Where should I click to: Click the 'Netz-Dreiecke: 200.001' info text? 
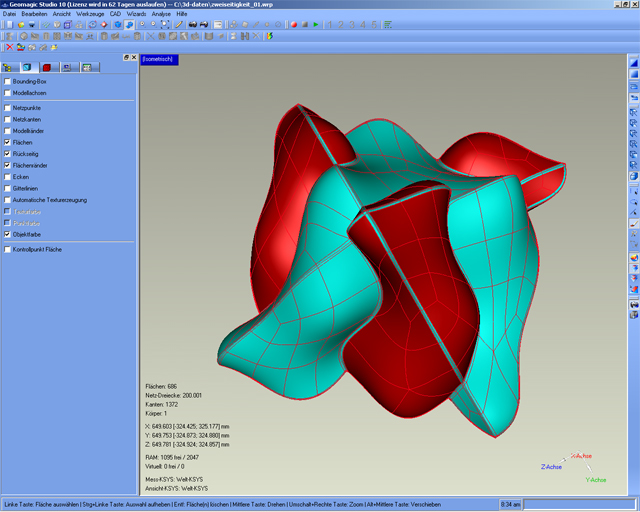pos(173,395)
